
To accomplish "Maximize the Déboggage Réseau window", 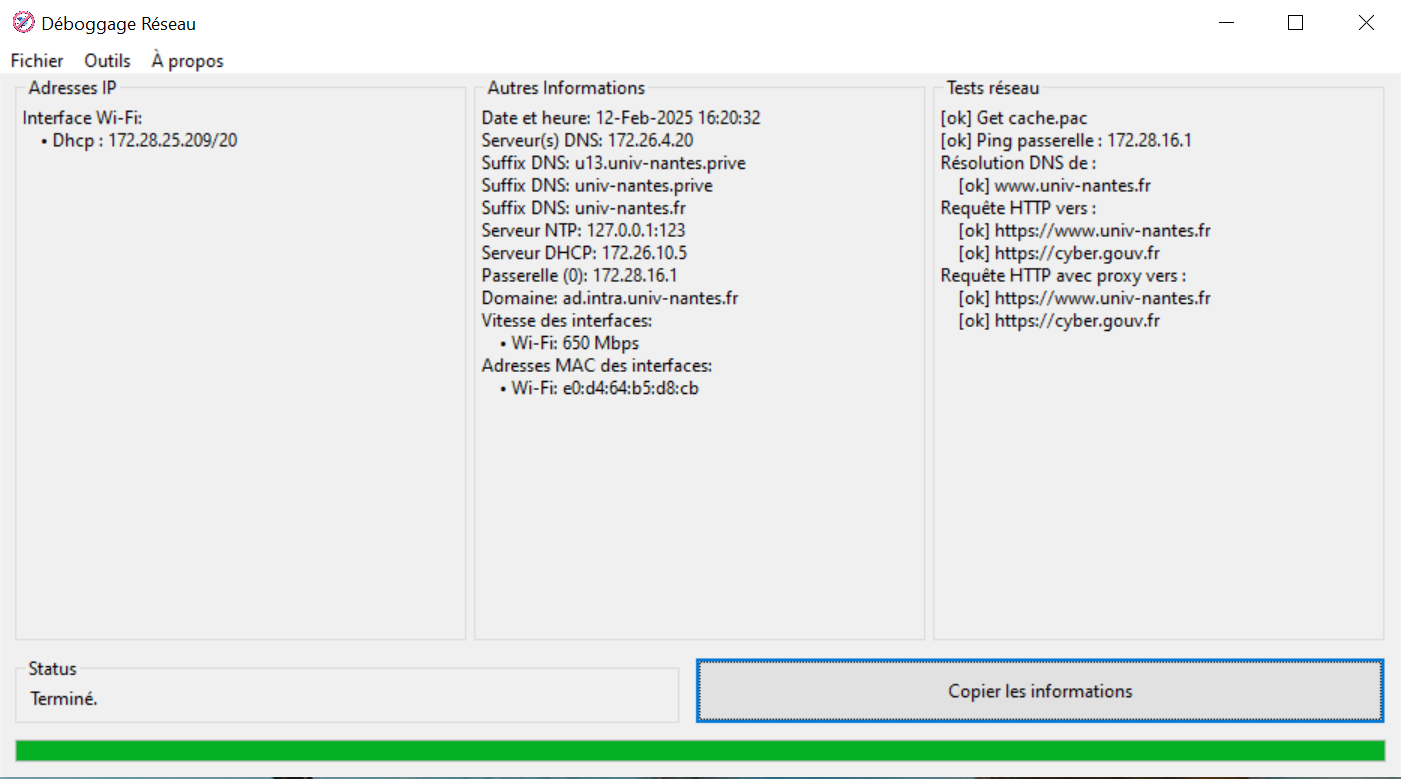I will (1295, 23).
